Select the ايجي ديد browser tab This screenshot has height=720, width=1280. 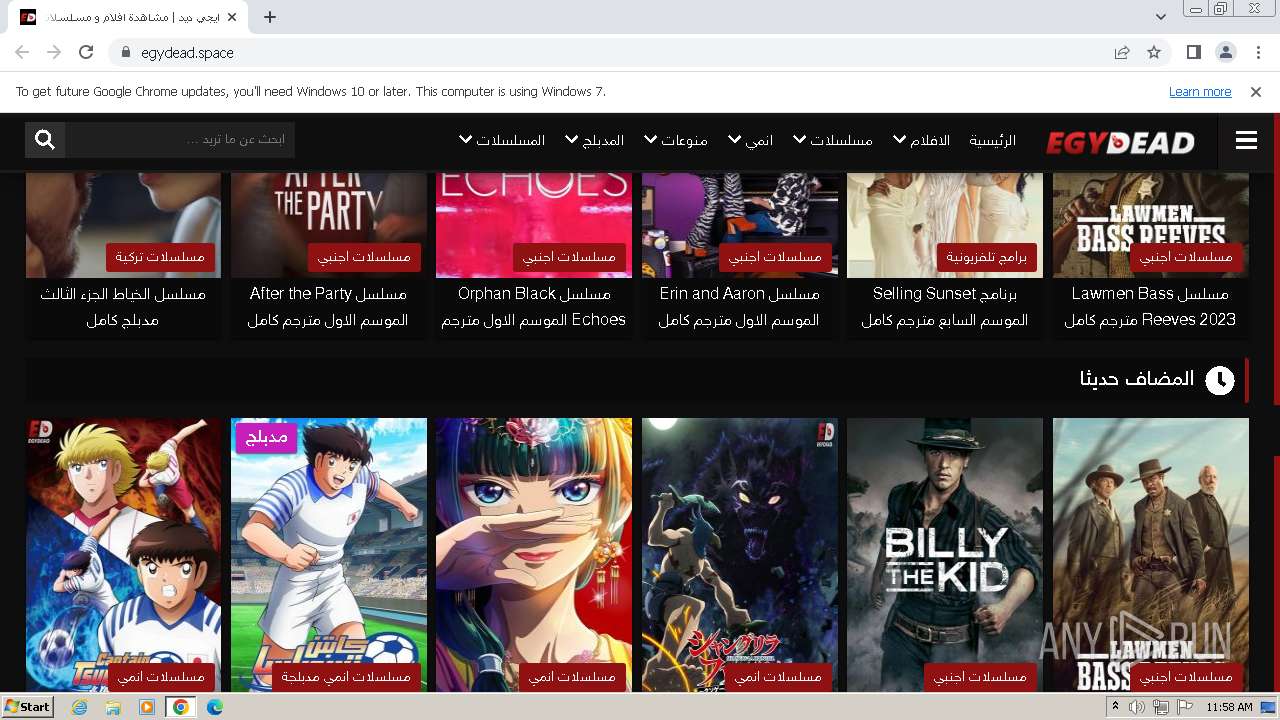coord(127,17)
